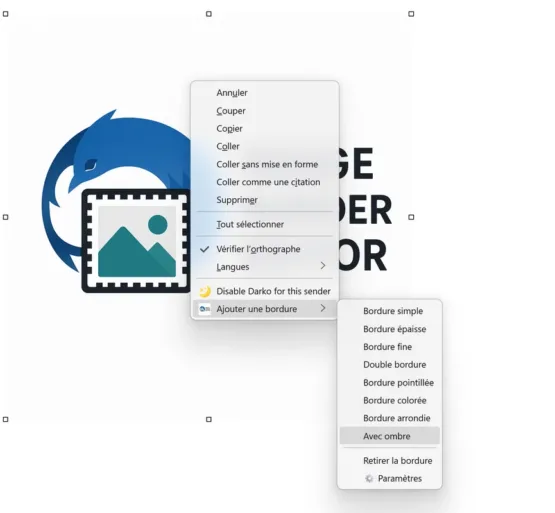The image size is (555, 513).
Task: Expand the Langues submenu arrow
Action: (322, 266)
